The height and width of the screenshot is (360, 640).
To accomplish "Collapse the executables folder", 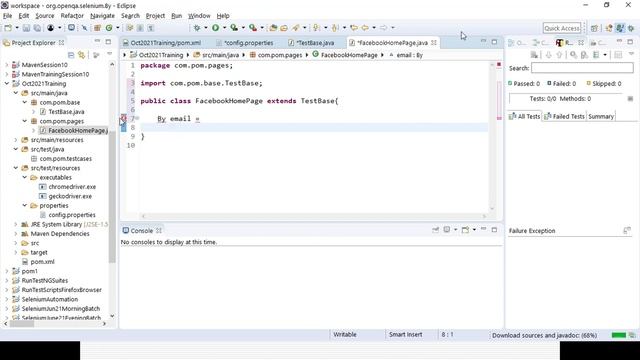I will [25, 178].
